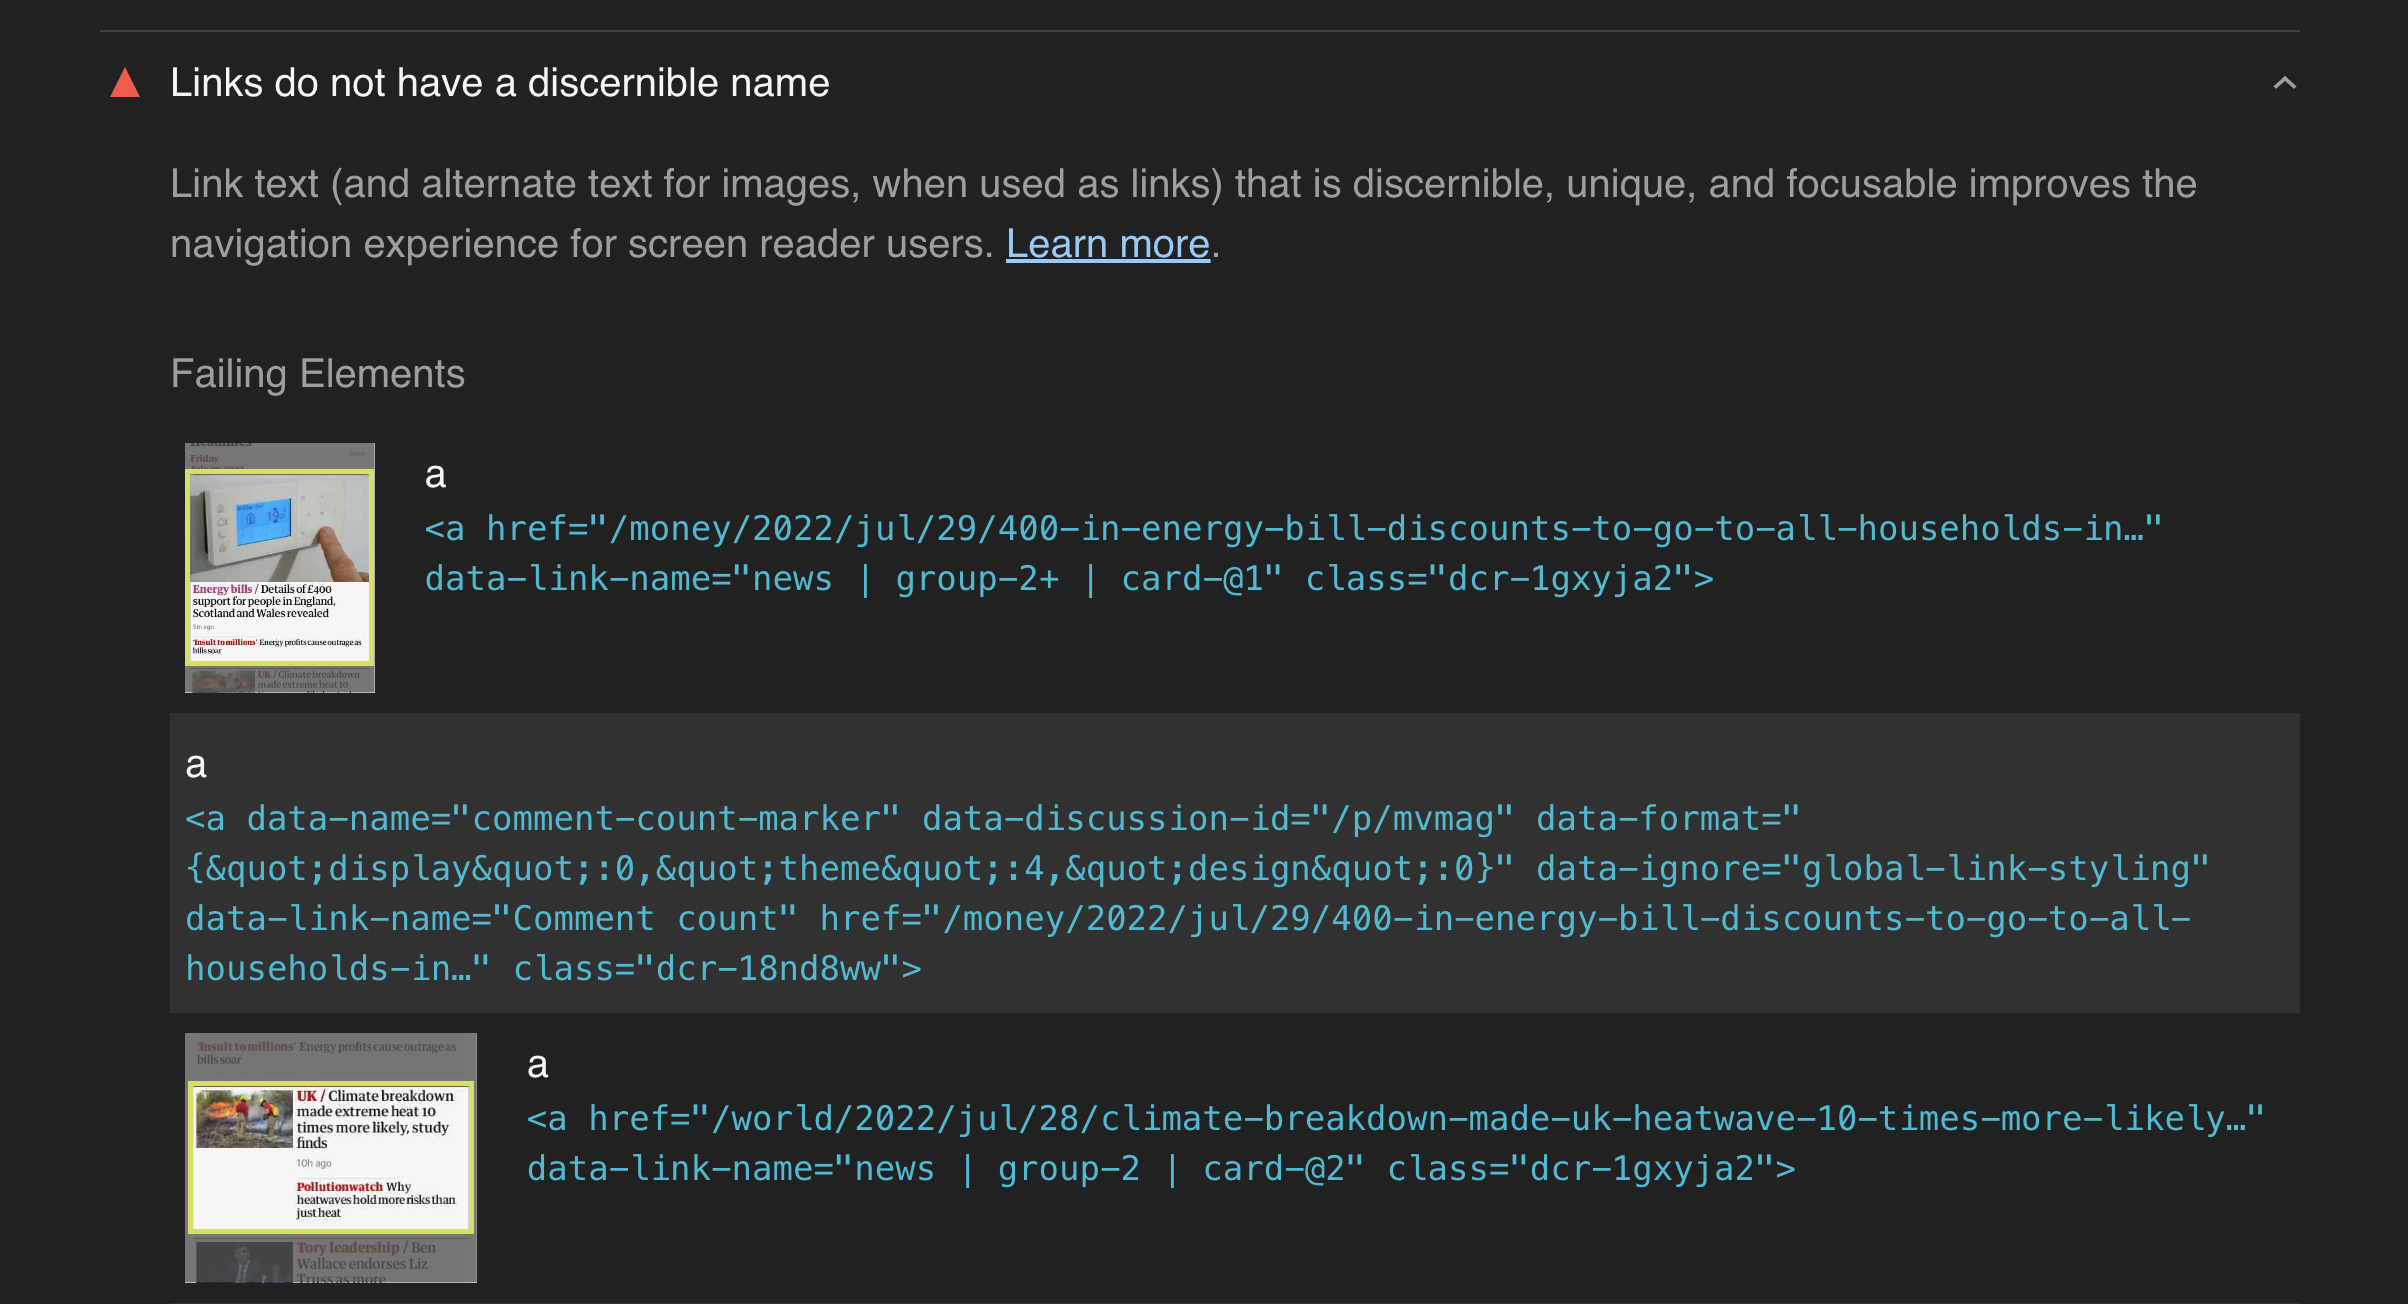
Task: Click the "Failing Elements" heading
Action: pyautogui.click(x=317, y=373)
